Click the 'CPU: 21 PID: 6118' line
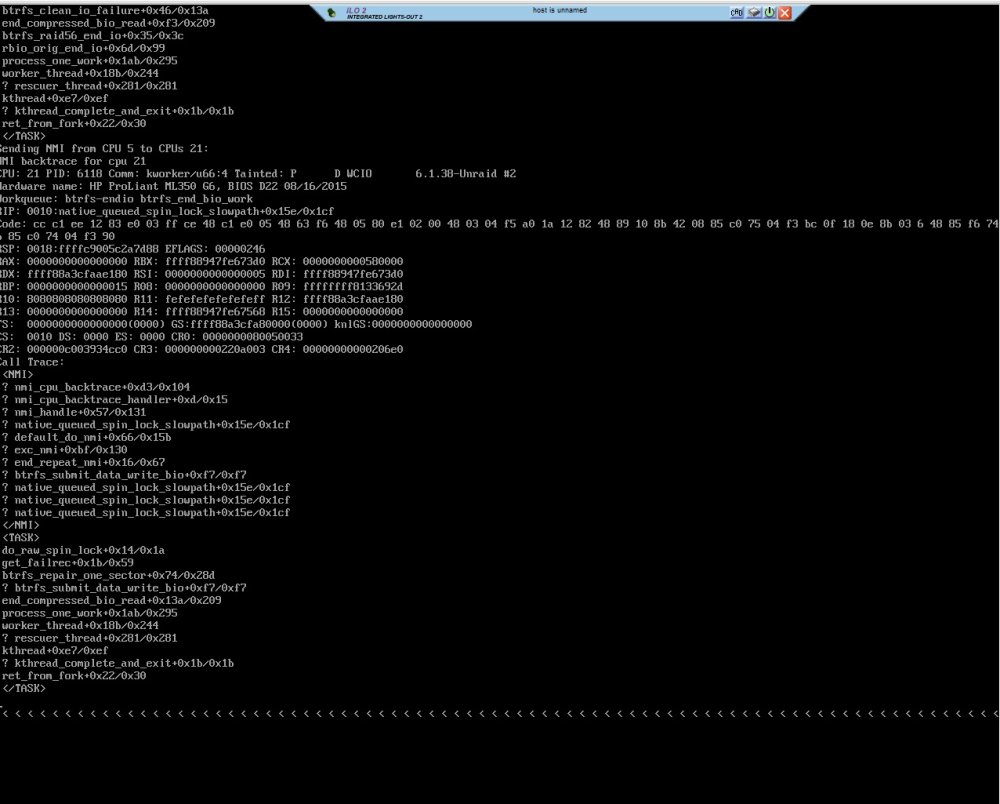 (258, 174)
